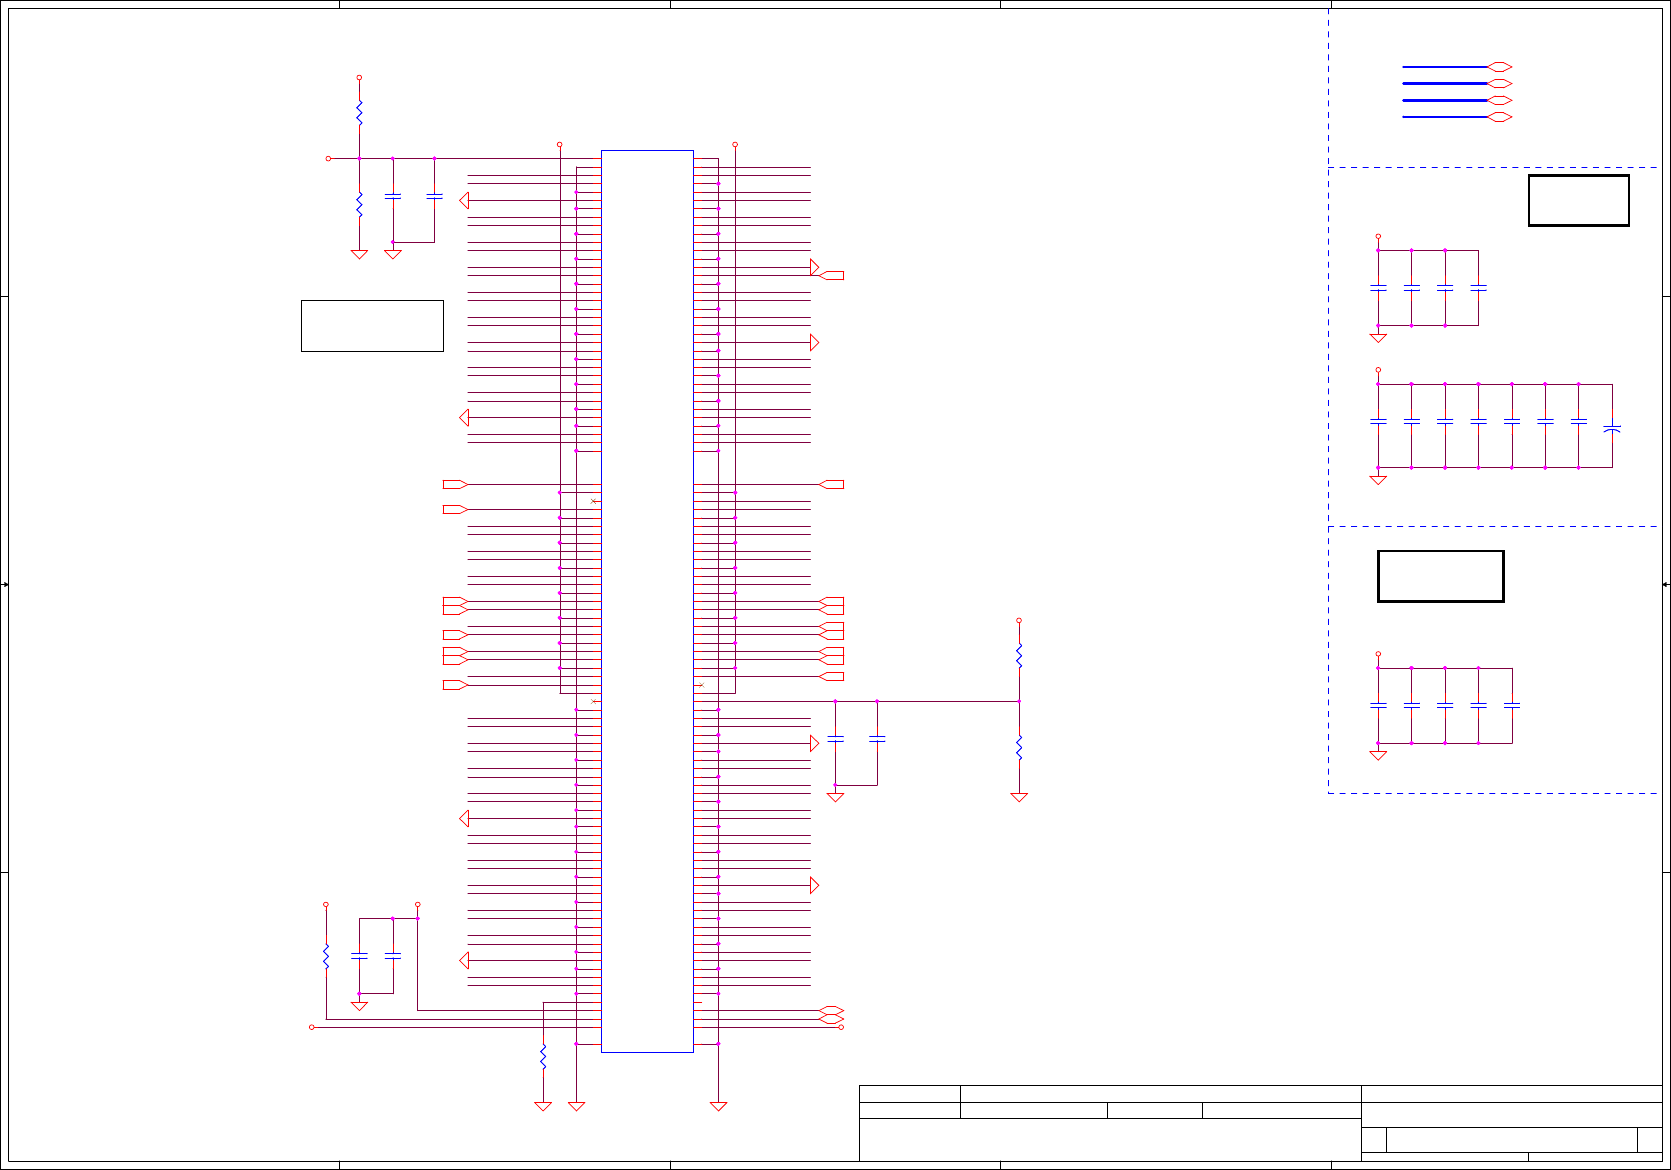Select ground symbol beneath the right-side divider
1671x1170 pixels.
click(x=1019, y=797)
